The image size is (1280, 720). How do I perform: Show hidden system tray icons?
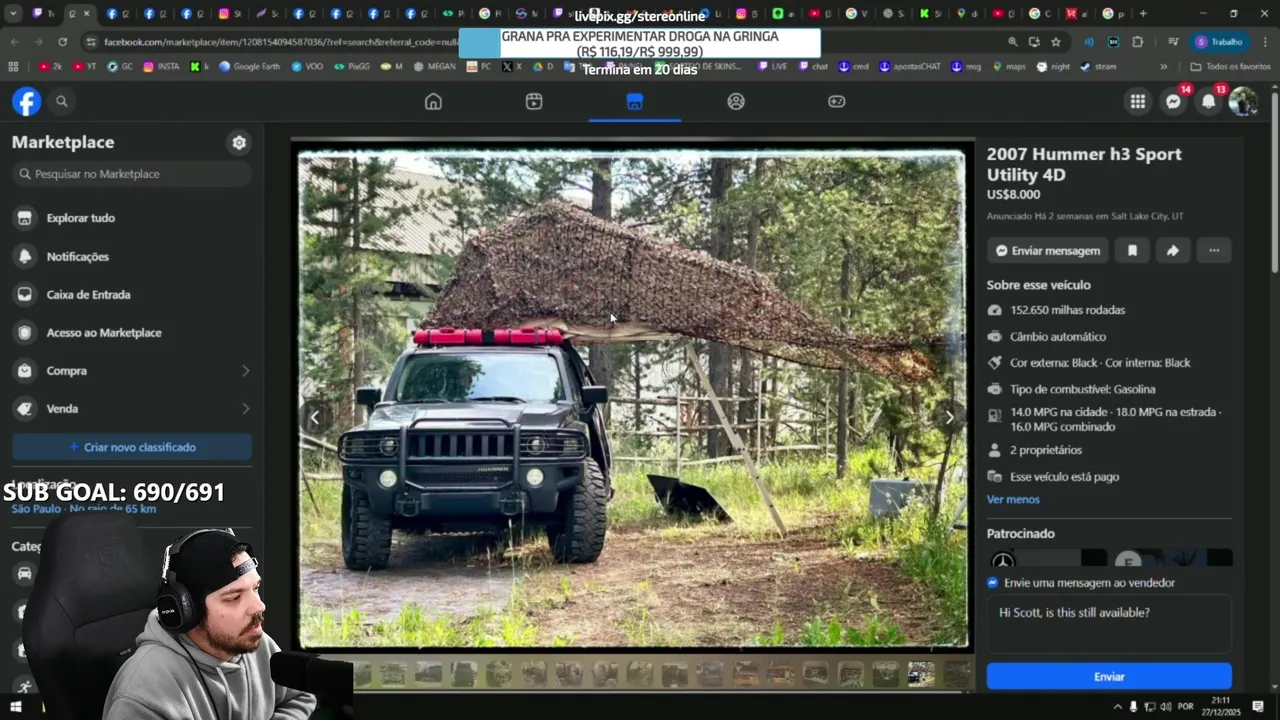point(1118,706)
